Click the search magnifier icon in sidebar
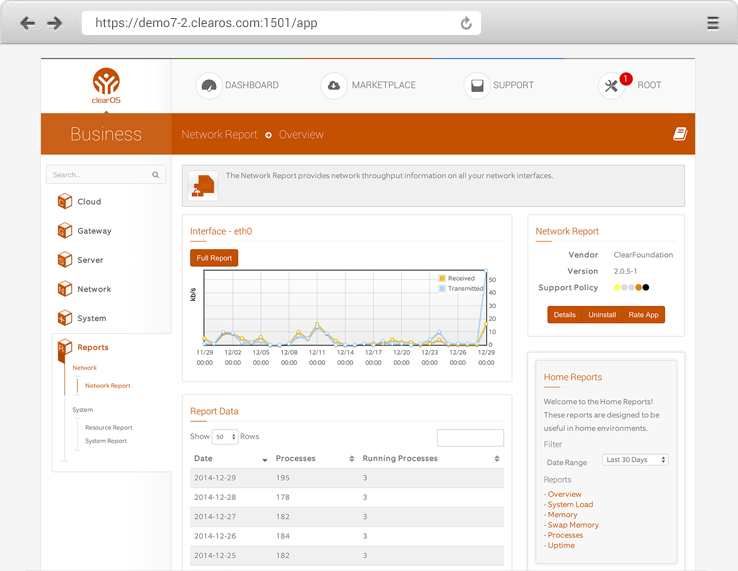The width and height of the screenshot is (738, 571). tap(156, 175)
